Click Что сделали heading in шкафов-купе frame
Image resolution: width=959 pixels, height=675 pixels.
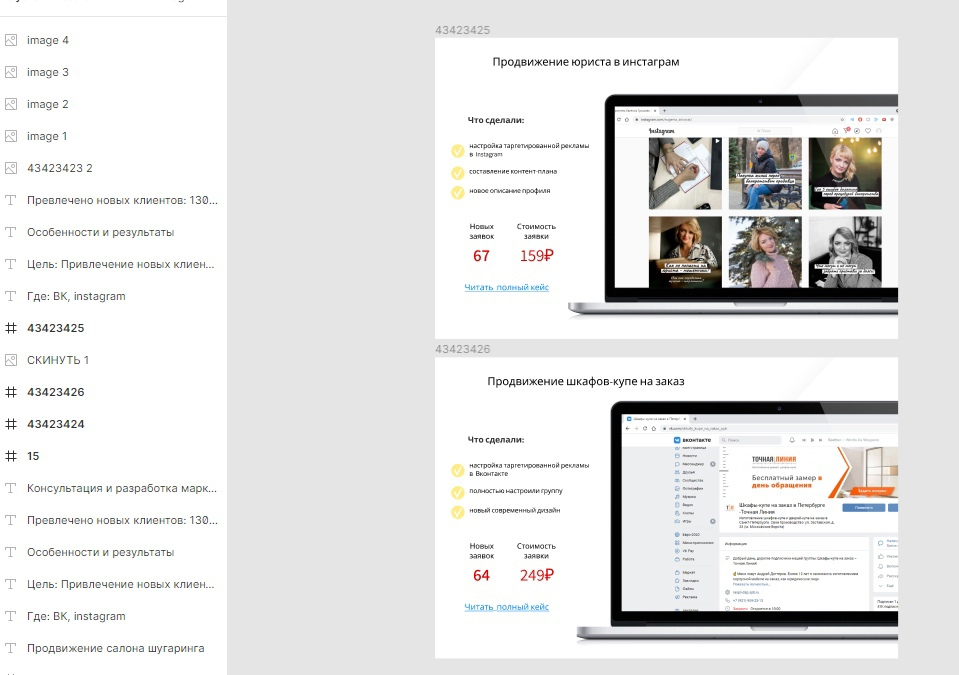pos(496,440)
